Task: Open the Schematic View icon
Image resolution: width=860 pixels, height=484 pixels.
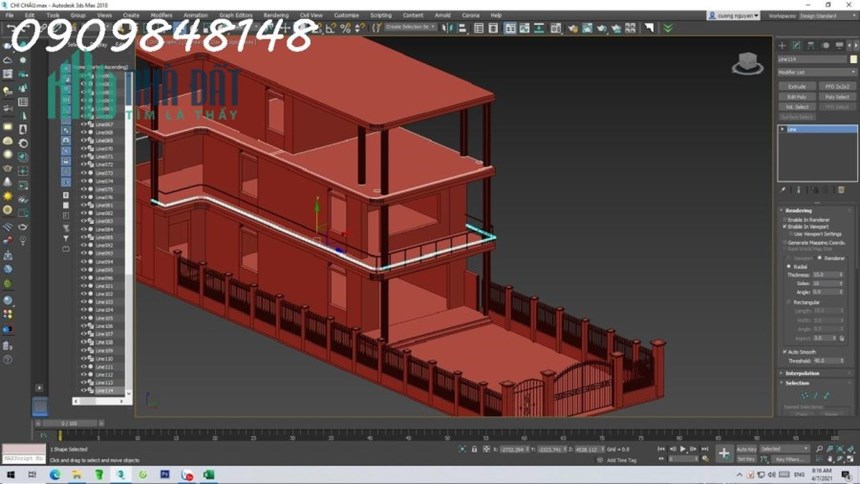Action: [539, 28]
